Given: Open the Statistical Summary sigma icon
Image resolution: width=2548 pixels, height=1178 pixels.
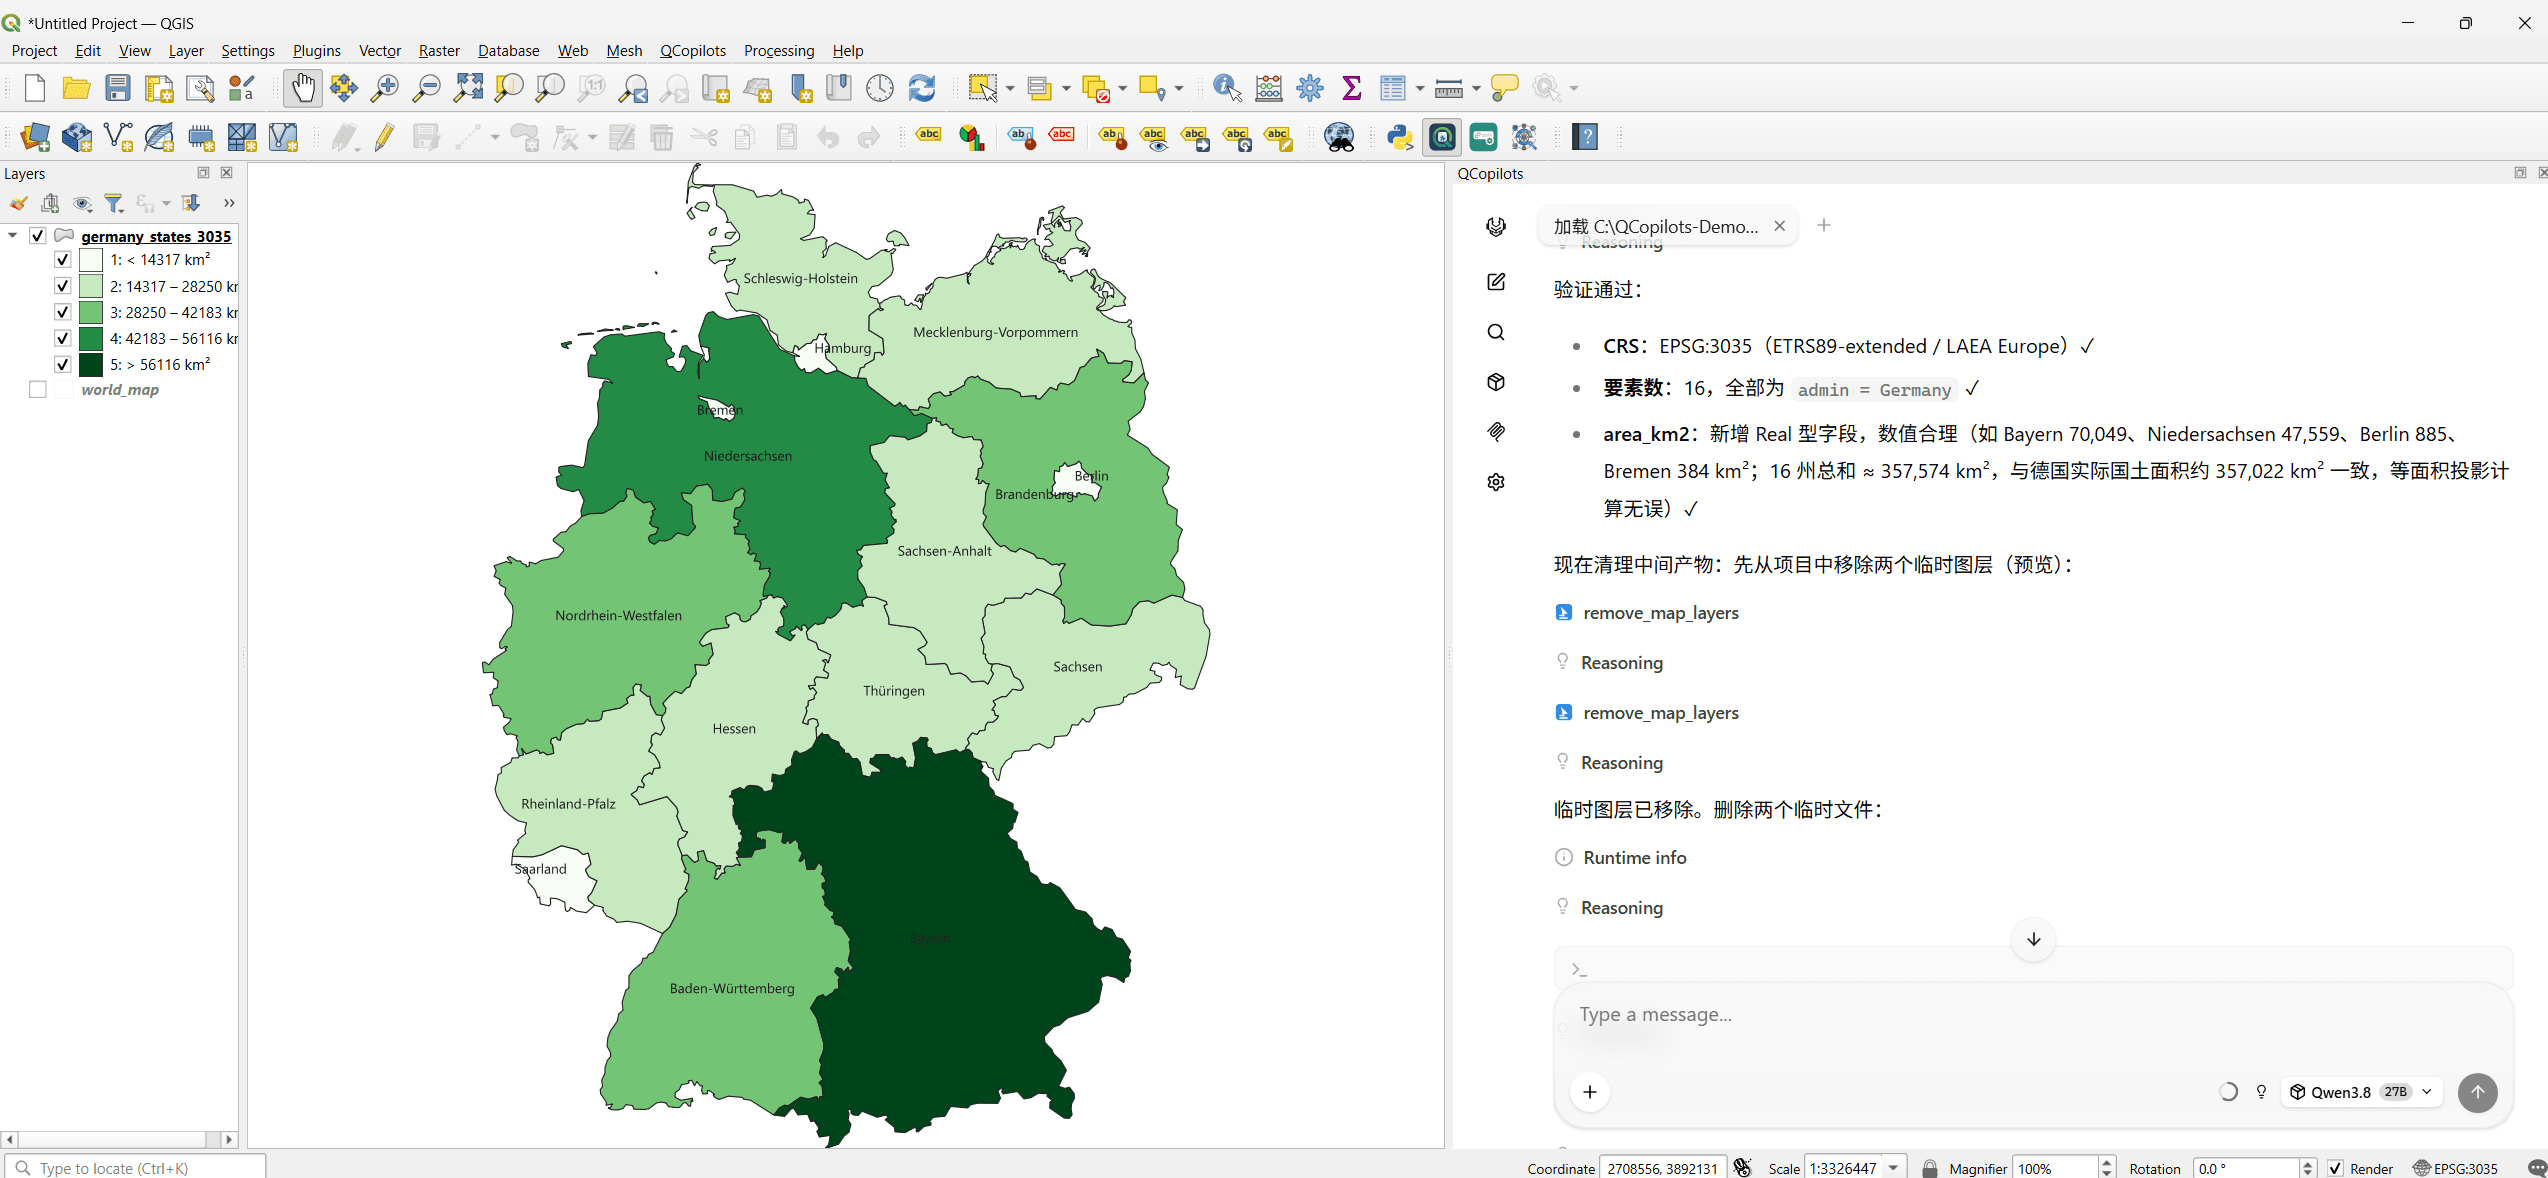Looking at the screenshot, I should (1352, 89).
